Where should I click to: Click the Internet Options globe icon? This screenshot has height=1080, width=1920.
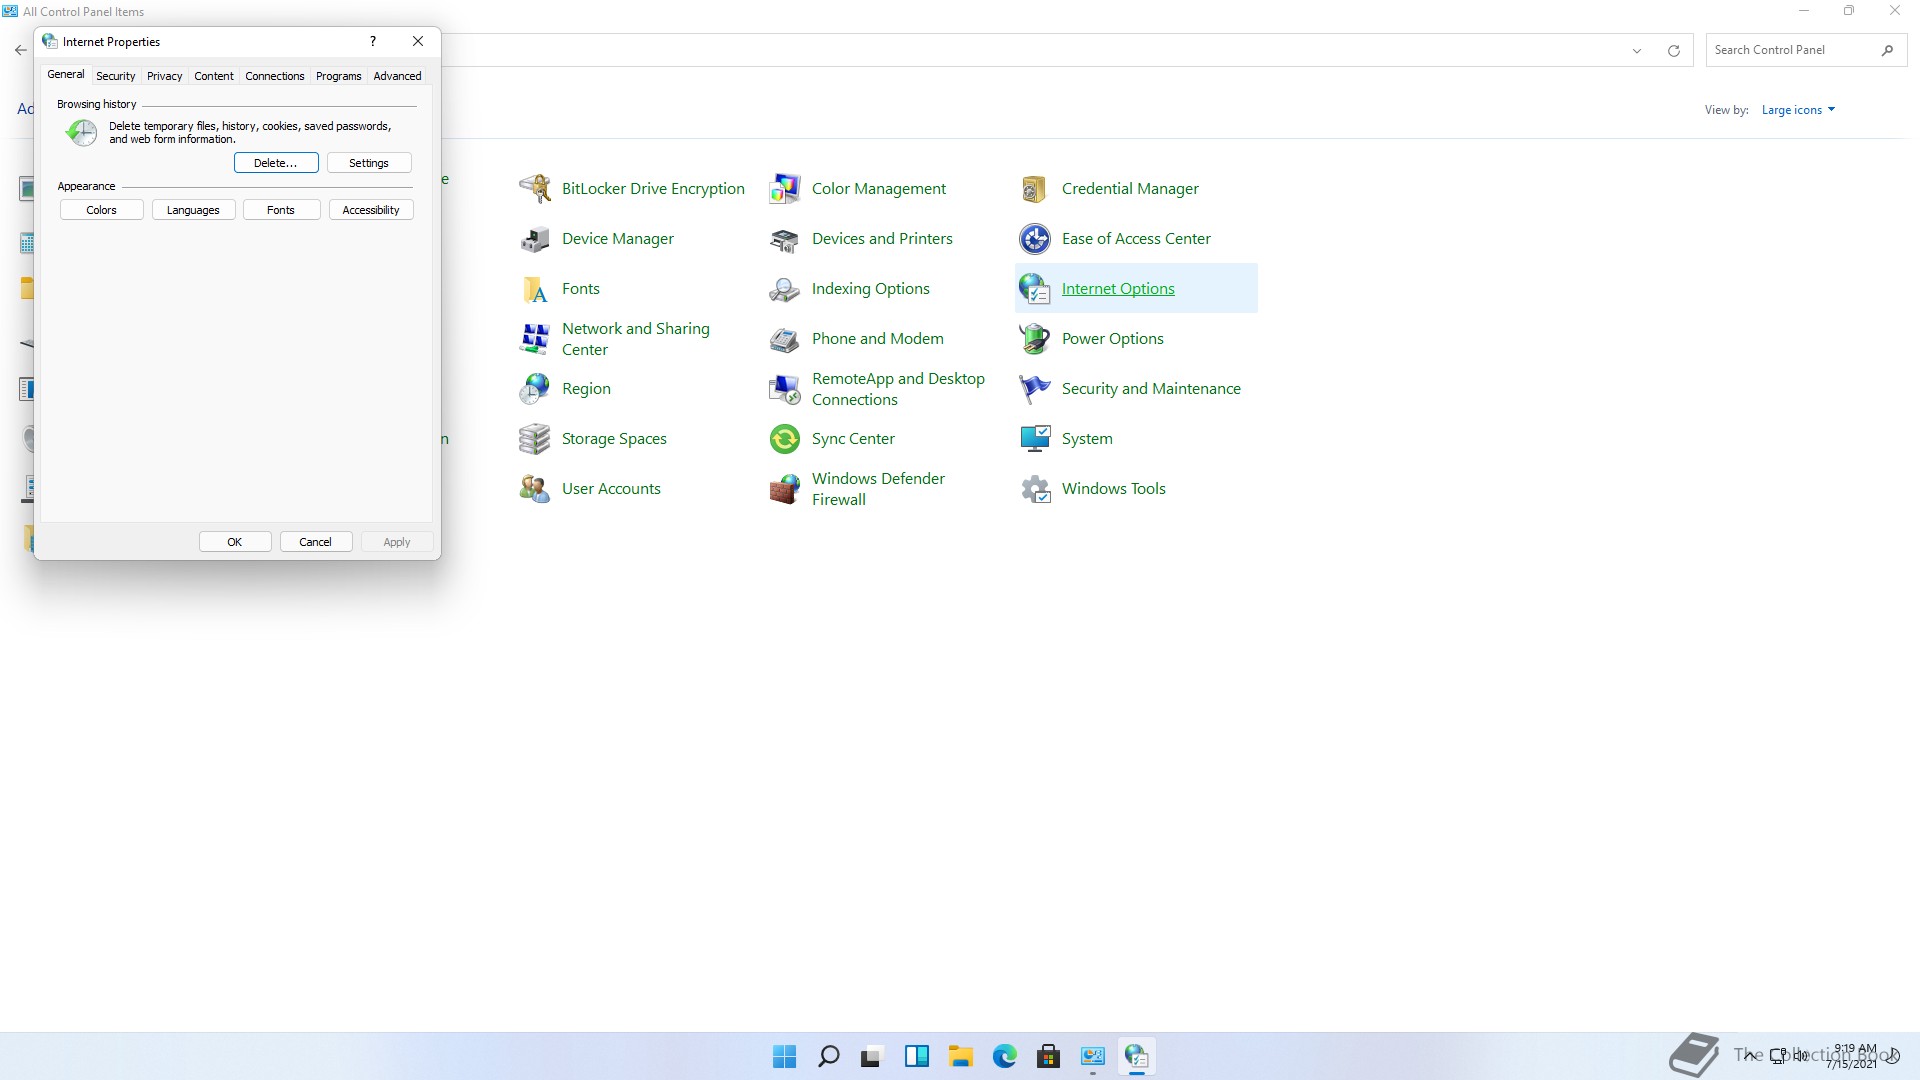[1035, 288]
